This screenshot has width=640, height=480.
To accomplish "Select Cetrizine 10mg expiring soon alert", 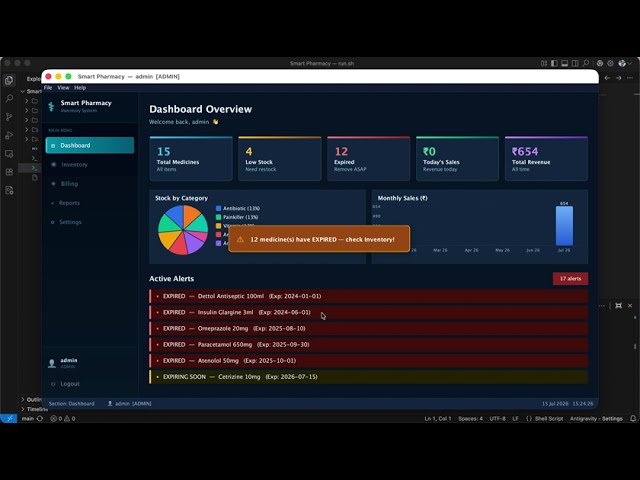I will (x=369, y=377).
